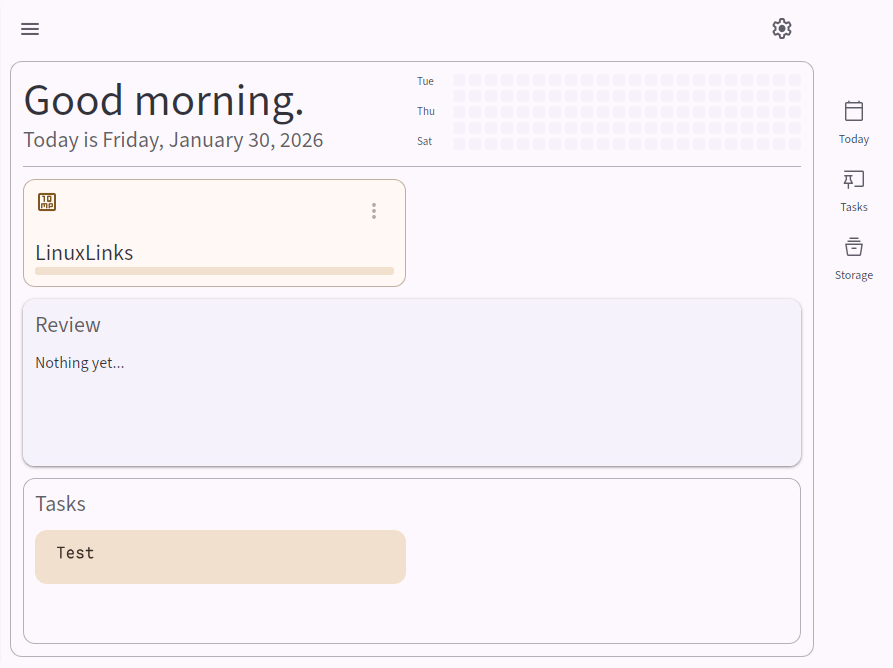Click the Review section heading

click(x=68, y=325)
